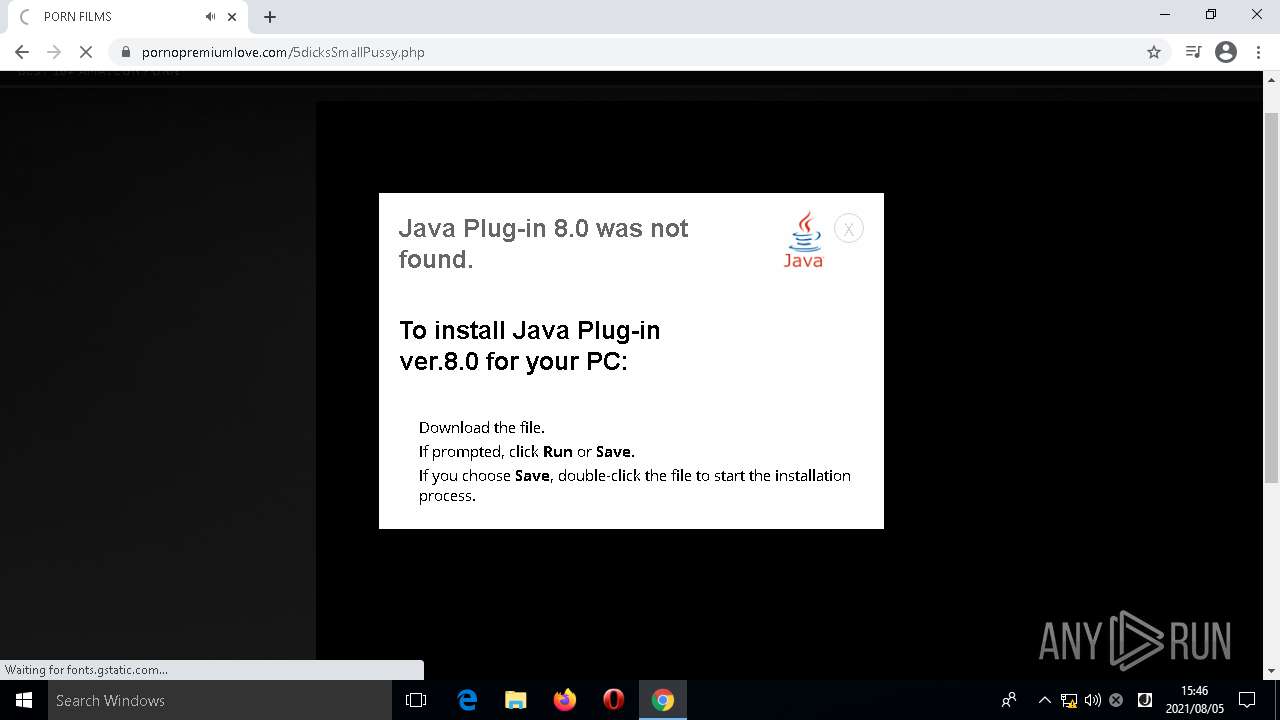1280x720 pixels.
Task: Show hidden system tray icons
Action: (1044, 700)
